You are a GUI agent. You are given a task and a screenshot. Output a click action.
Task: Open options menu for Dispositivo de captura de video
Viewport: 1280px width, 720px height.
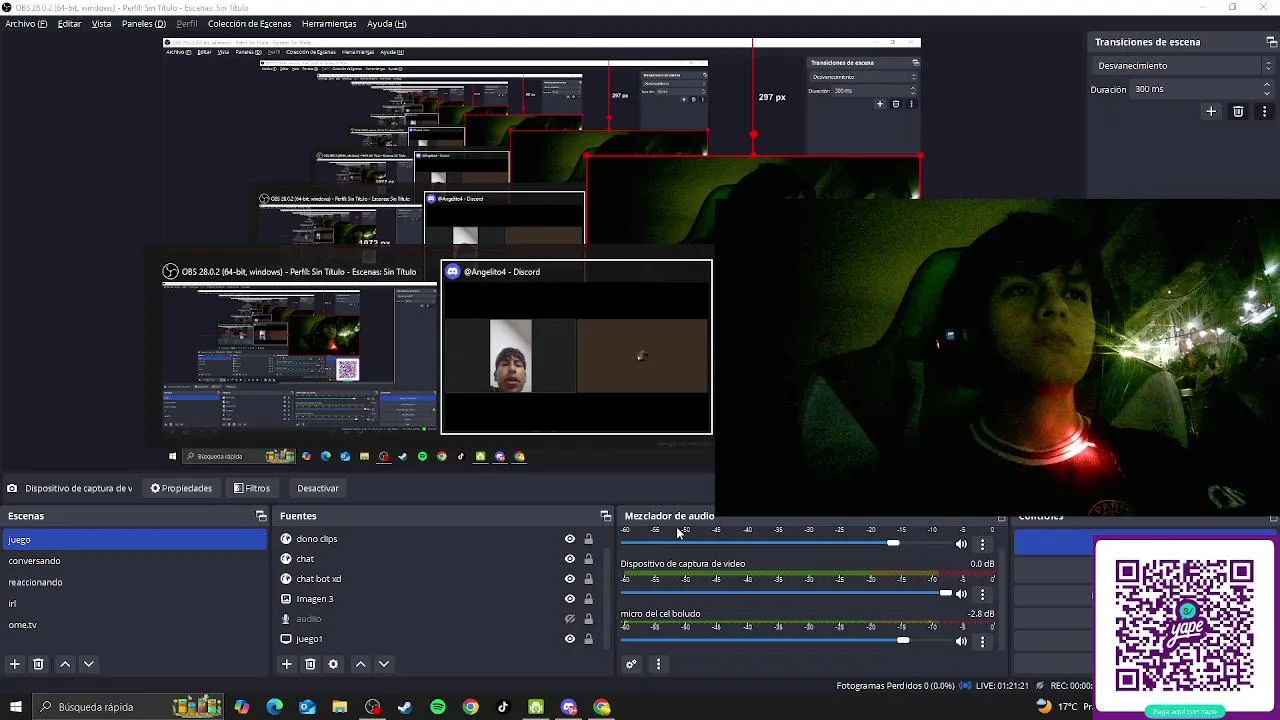[x=982, y=594]
